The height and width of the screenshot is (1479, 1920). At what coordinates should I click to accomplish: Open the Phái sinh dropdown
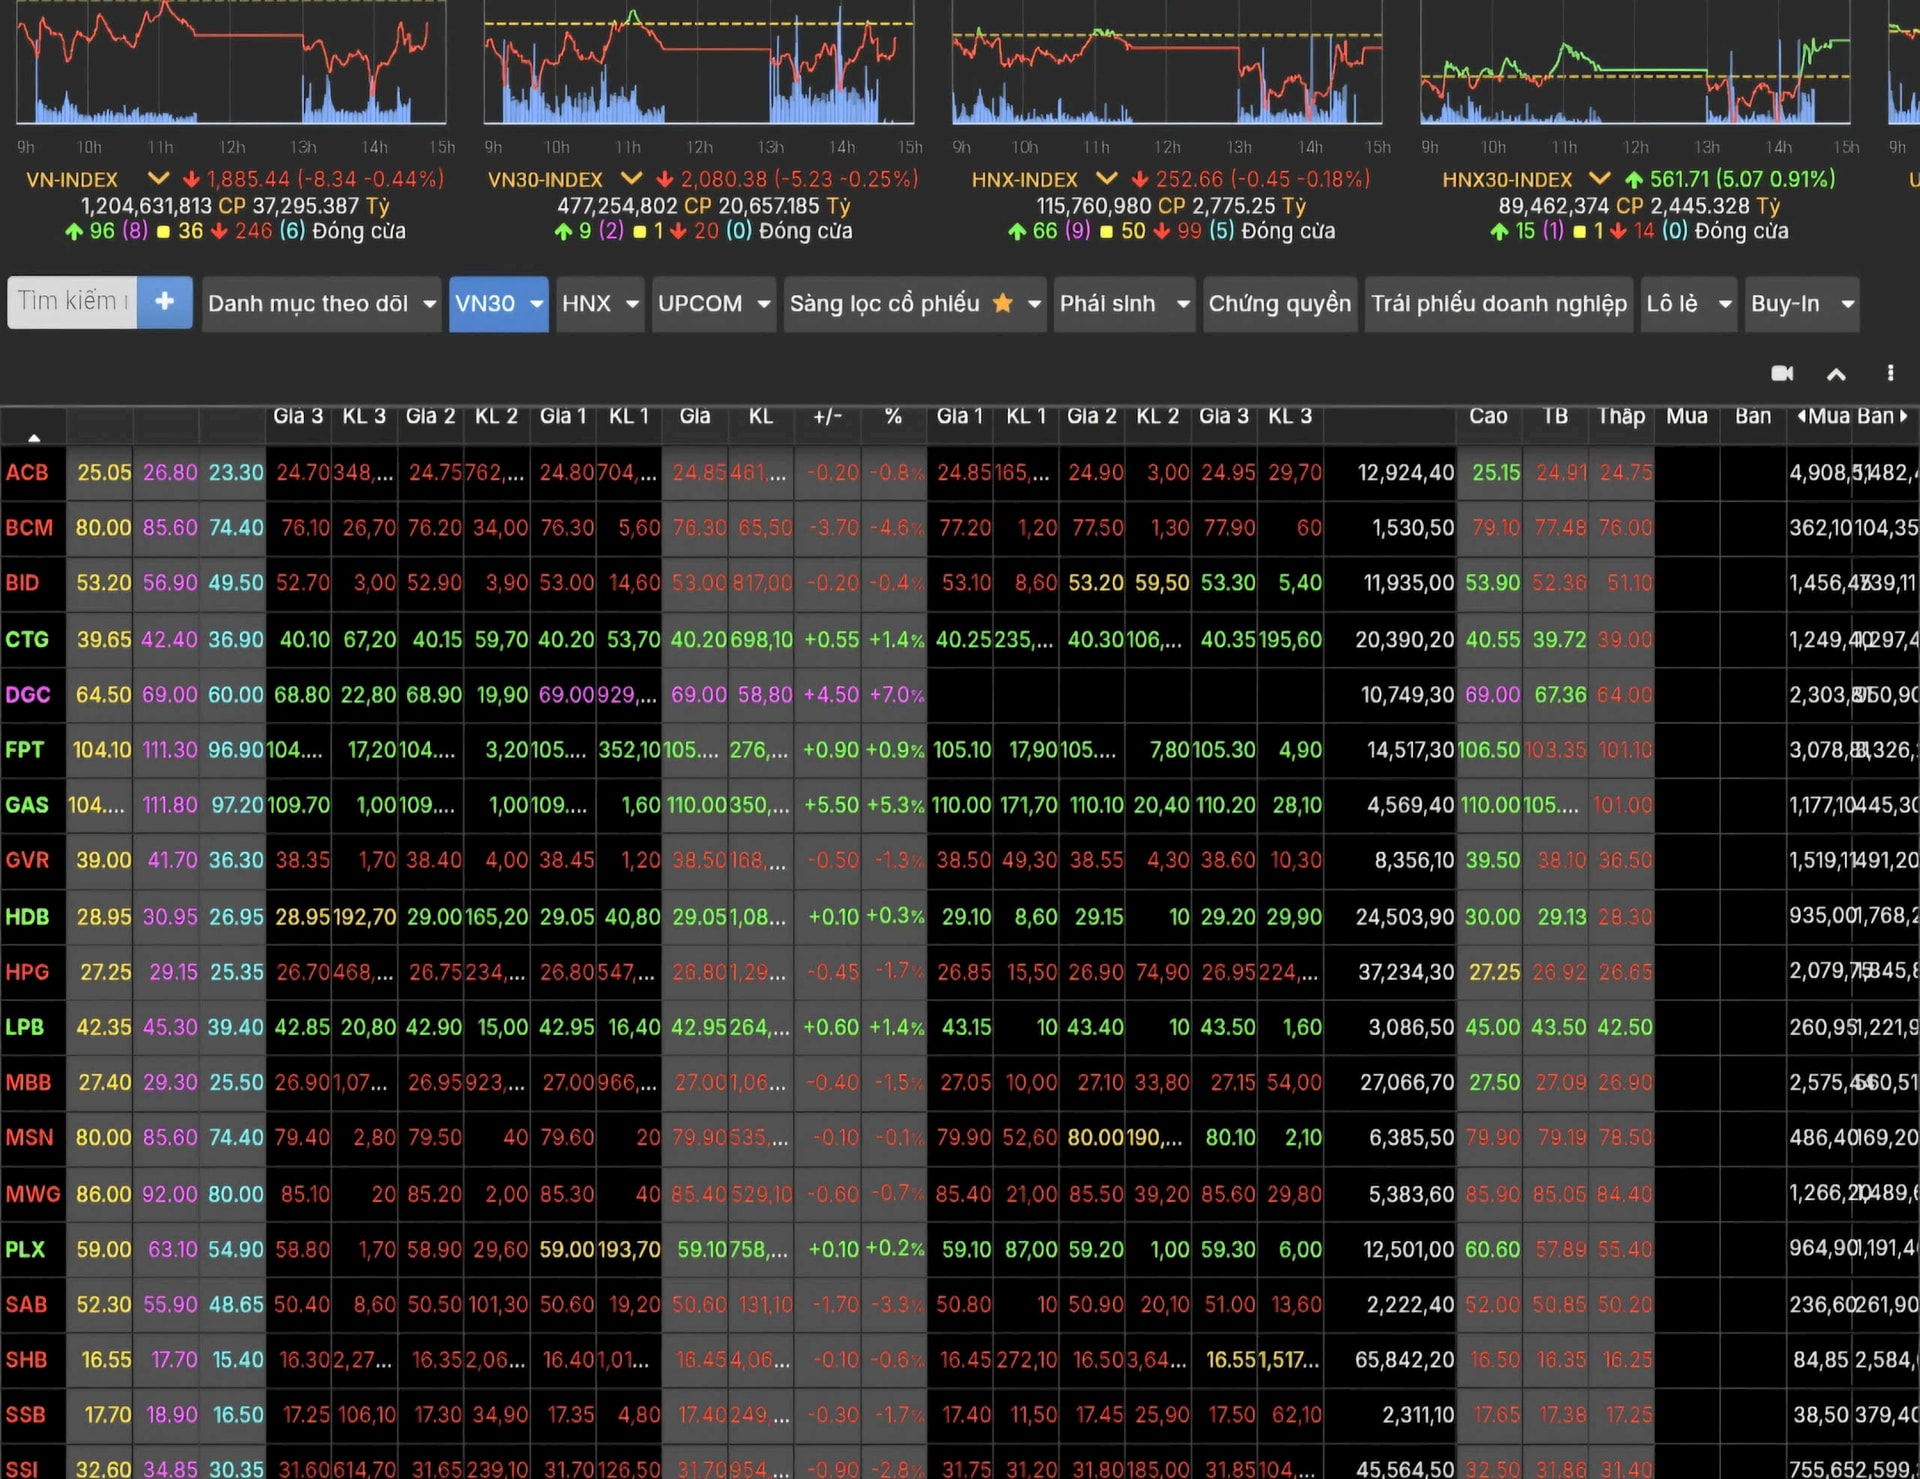click(1124, 304)
